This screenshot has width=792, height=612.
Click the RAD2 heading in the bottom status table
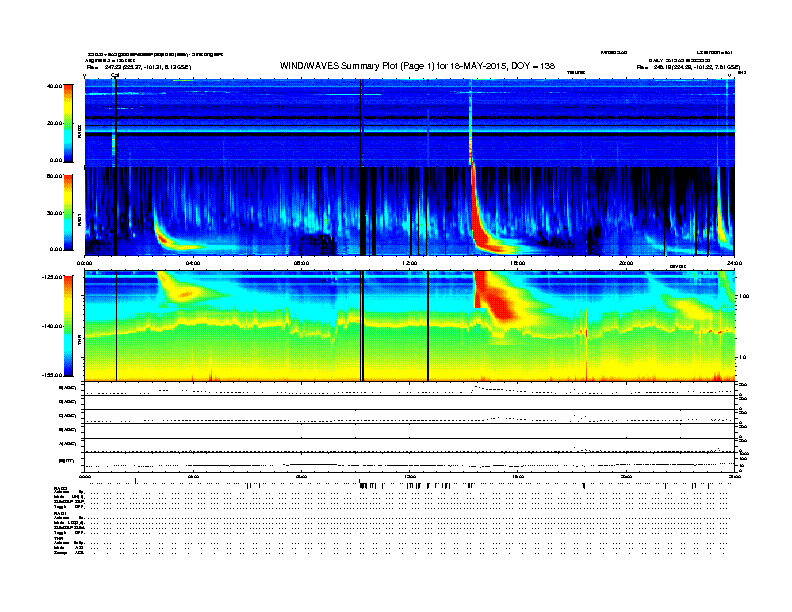tap(61, 489)
